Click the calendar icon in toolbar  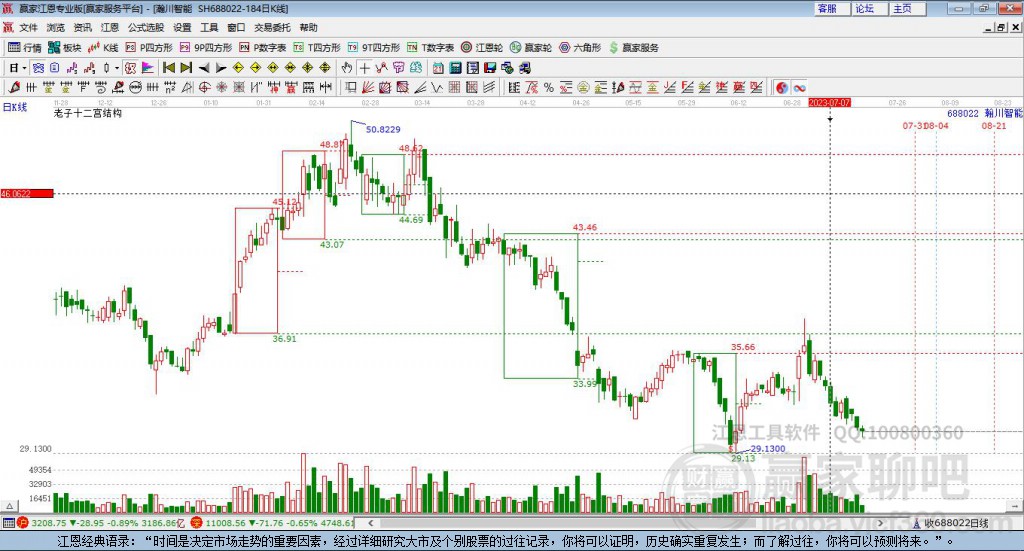coord(438,68)
